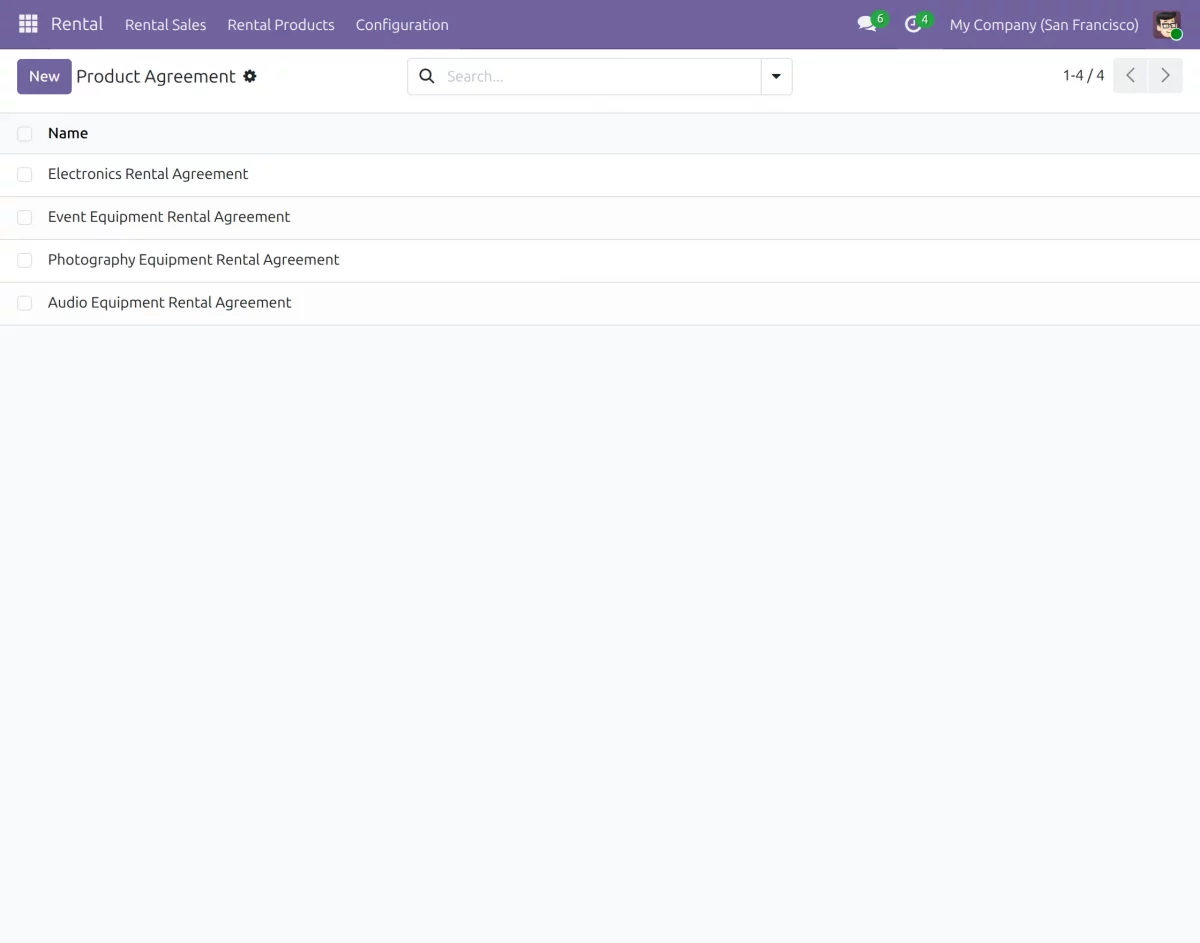The height and width of the screenshot is (943, 1200).
Task: Check the Photography Equipment Rental Agreement checkbox
Action: click(x=25, y=260)
